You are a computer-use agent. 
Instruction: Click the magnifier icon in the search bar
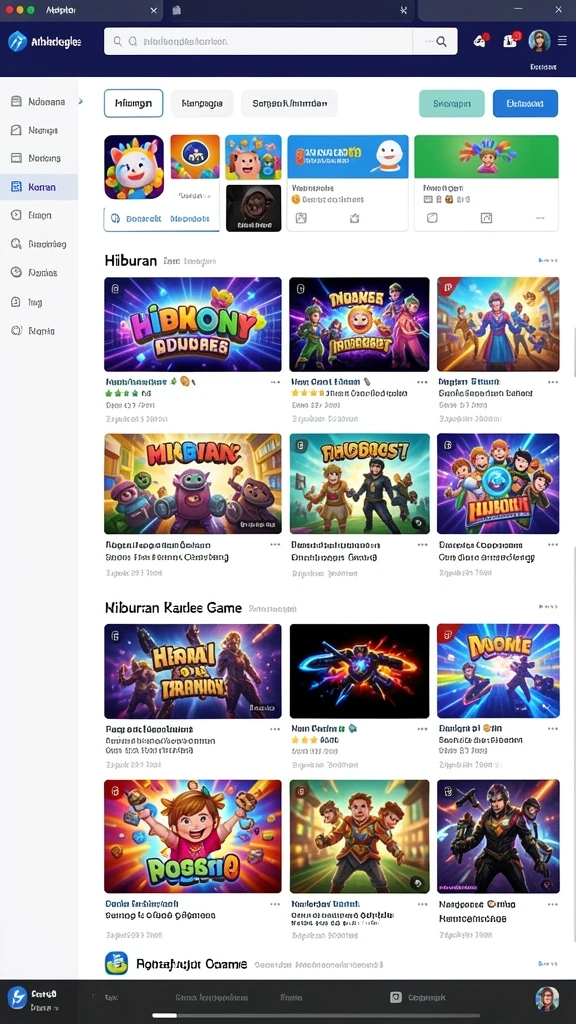point(441,41)
